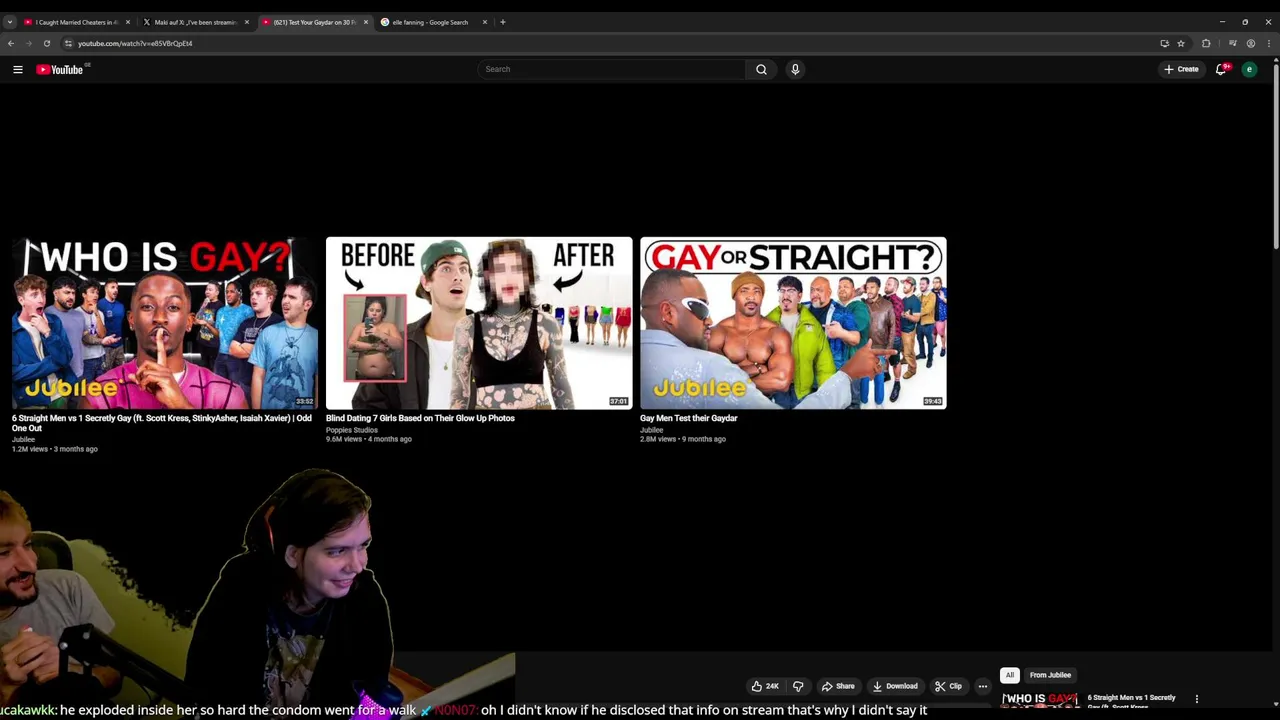This screenshot has width=1280, height=720.
Task: Open the tab search dropdown arrow
Action: click(10, 22)
